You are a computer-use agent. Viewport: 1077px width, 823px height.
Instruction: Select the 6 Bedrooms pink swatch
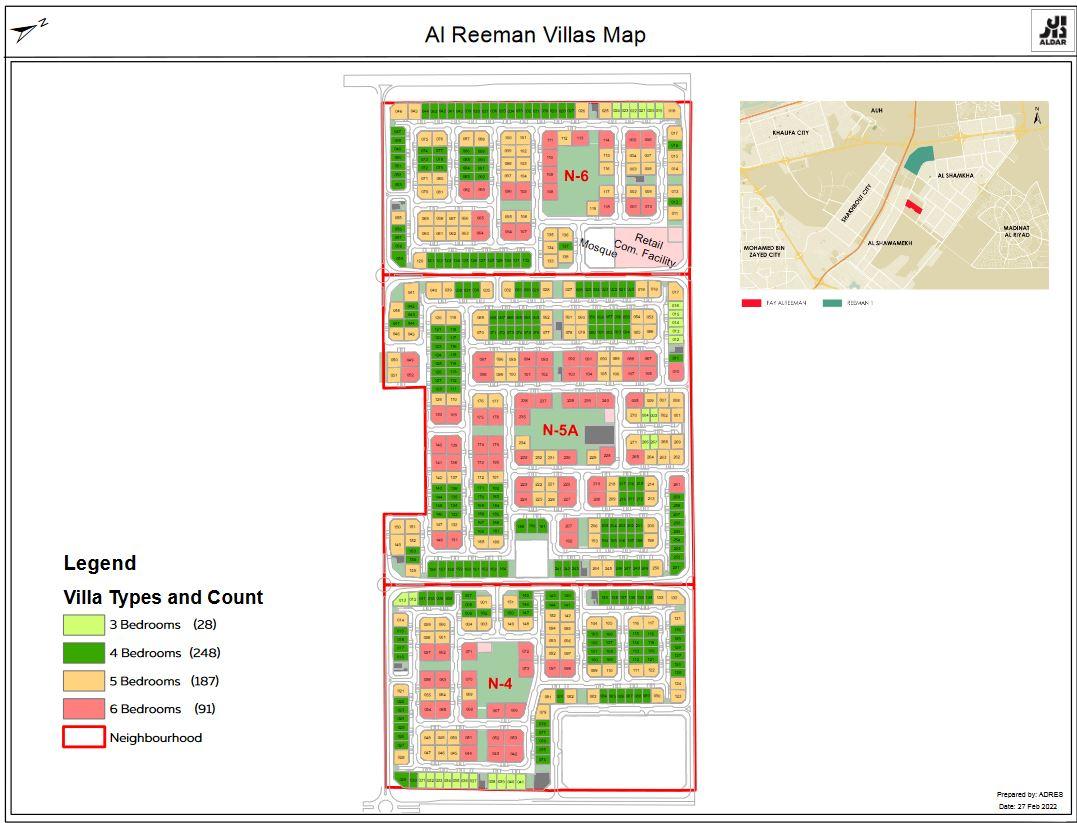click(x=84, y=709)
